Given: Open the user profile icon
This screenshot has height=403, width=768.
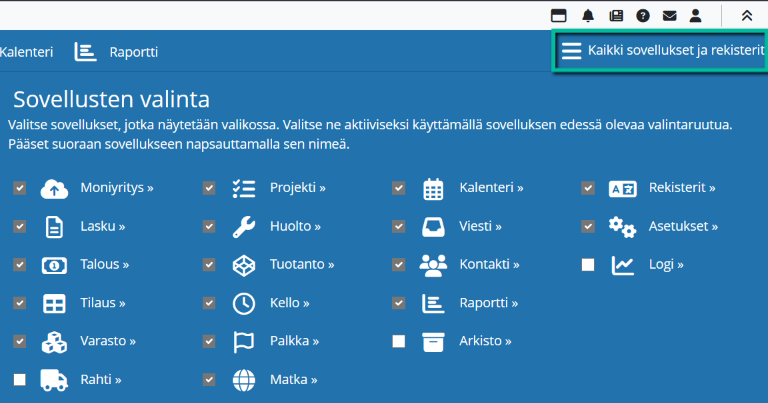Looking at the screenshot, I should pos(696,15).
